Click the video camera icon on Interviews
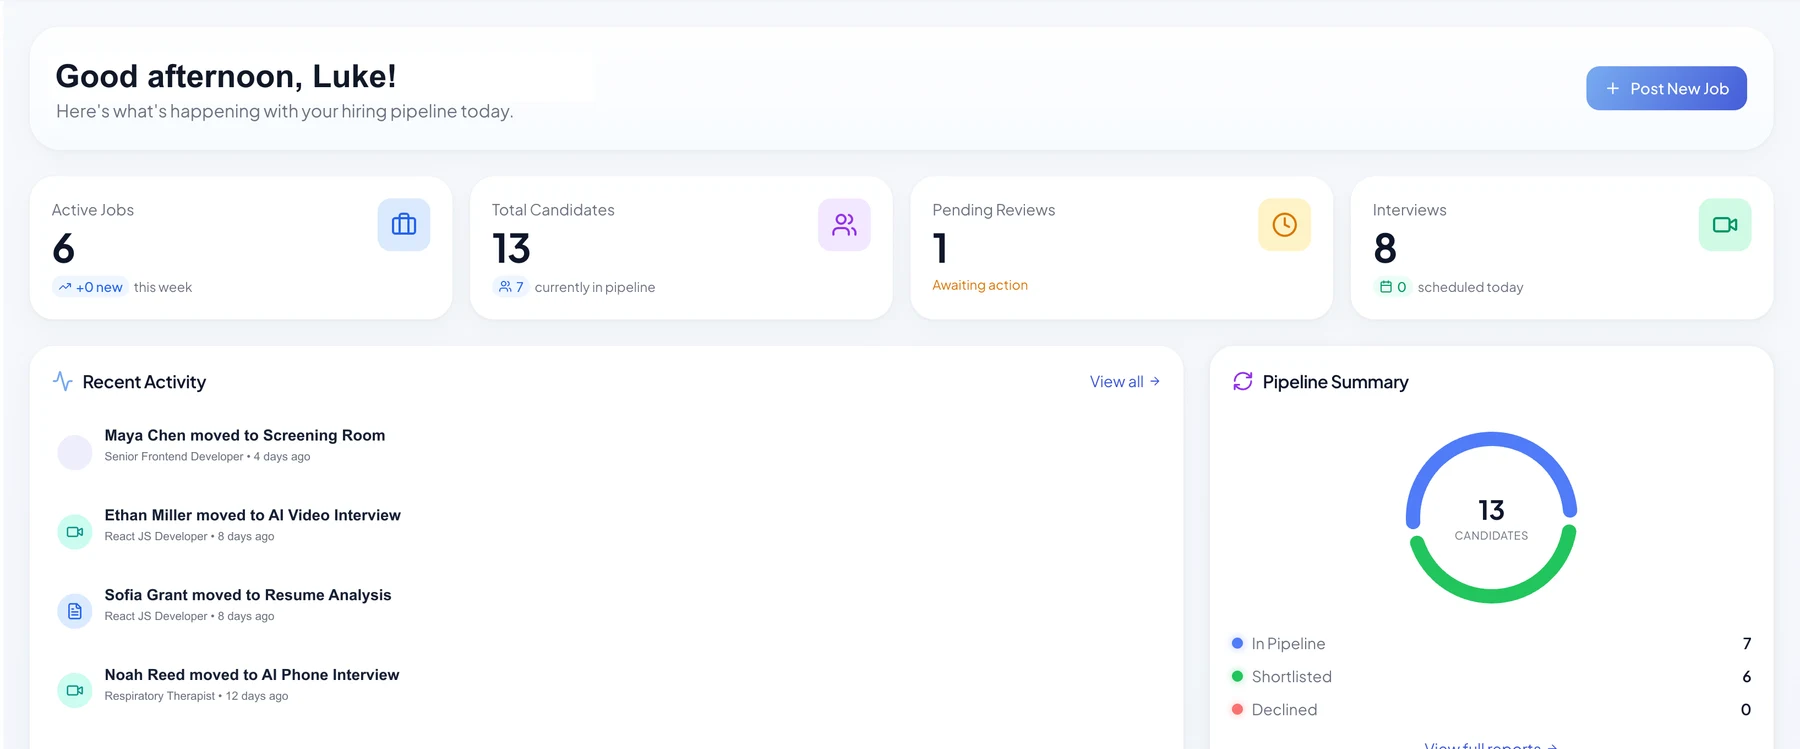 [x=1725, y=224]
